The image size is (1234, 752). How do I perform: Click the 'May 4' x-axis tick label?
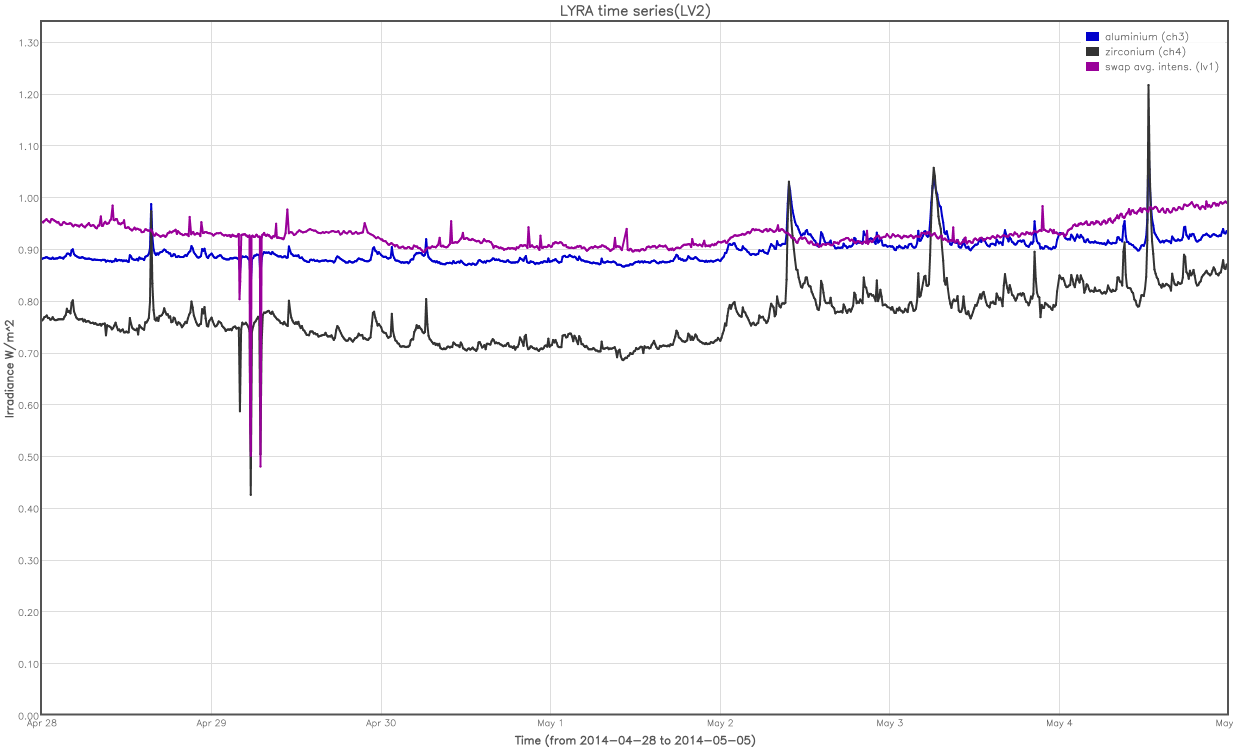1059,723
